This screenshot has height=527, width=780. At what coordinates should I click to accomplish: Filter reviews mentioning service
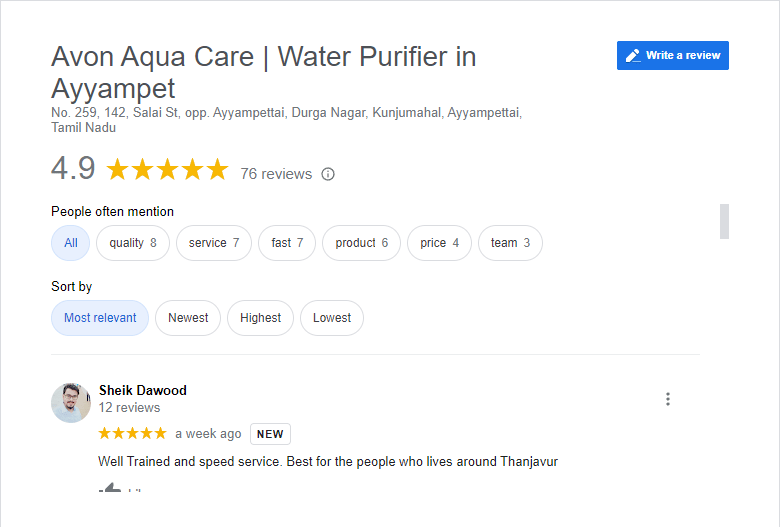(214, 243)
